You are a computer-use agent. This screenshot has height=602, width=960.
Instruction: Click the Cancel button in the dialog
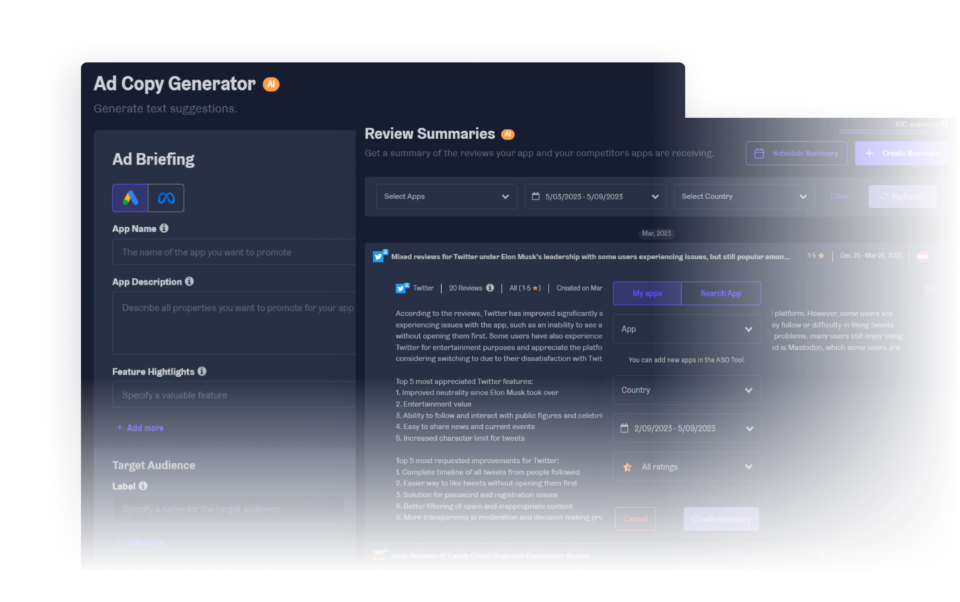[636, 519]
